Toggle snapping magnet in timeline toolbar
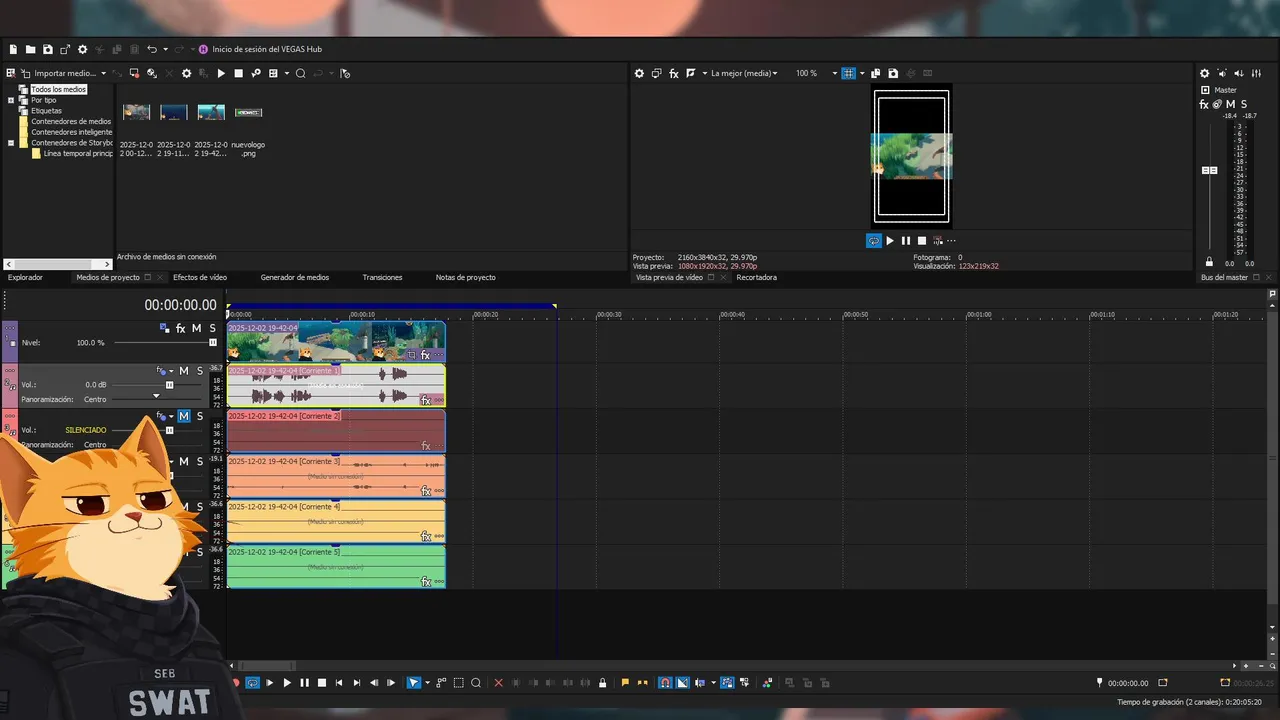 [665, 683]
